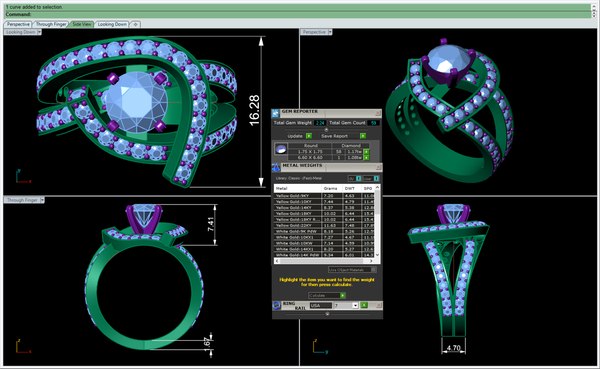Click in the Command input line

click(298, 14)
